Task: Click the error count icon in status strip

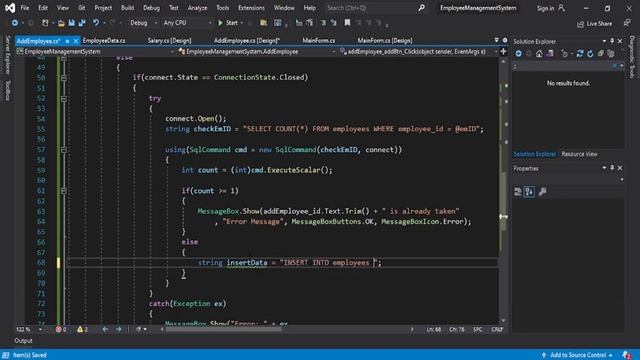Action: 58,329
